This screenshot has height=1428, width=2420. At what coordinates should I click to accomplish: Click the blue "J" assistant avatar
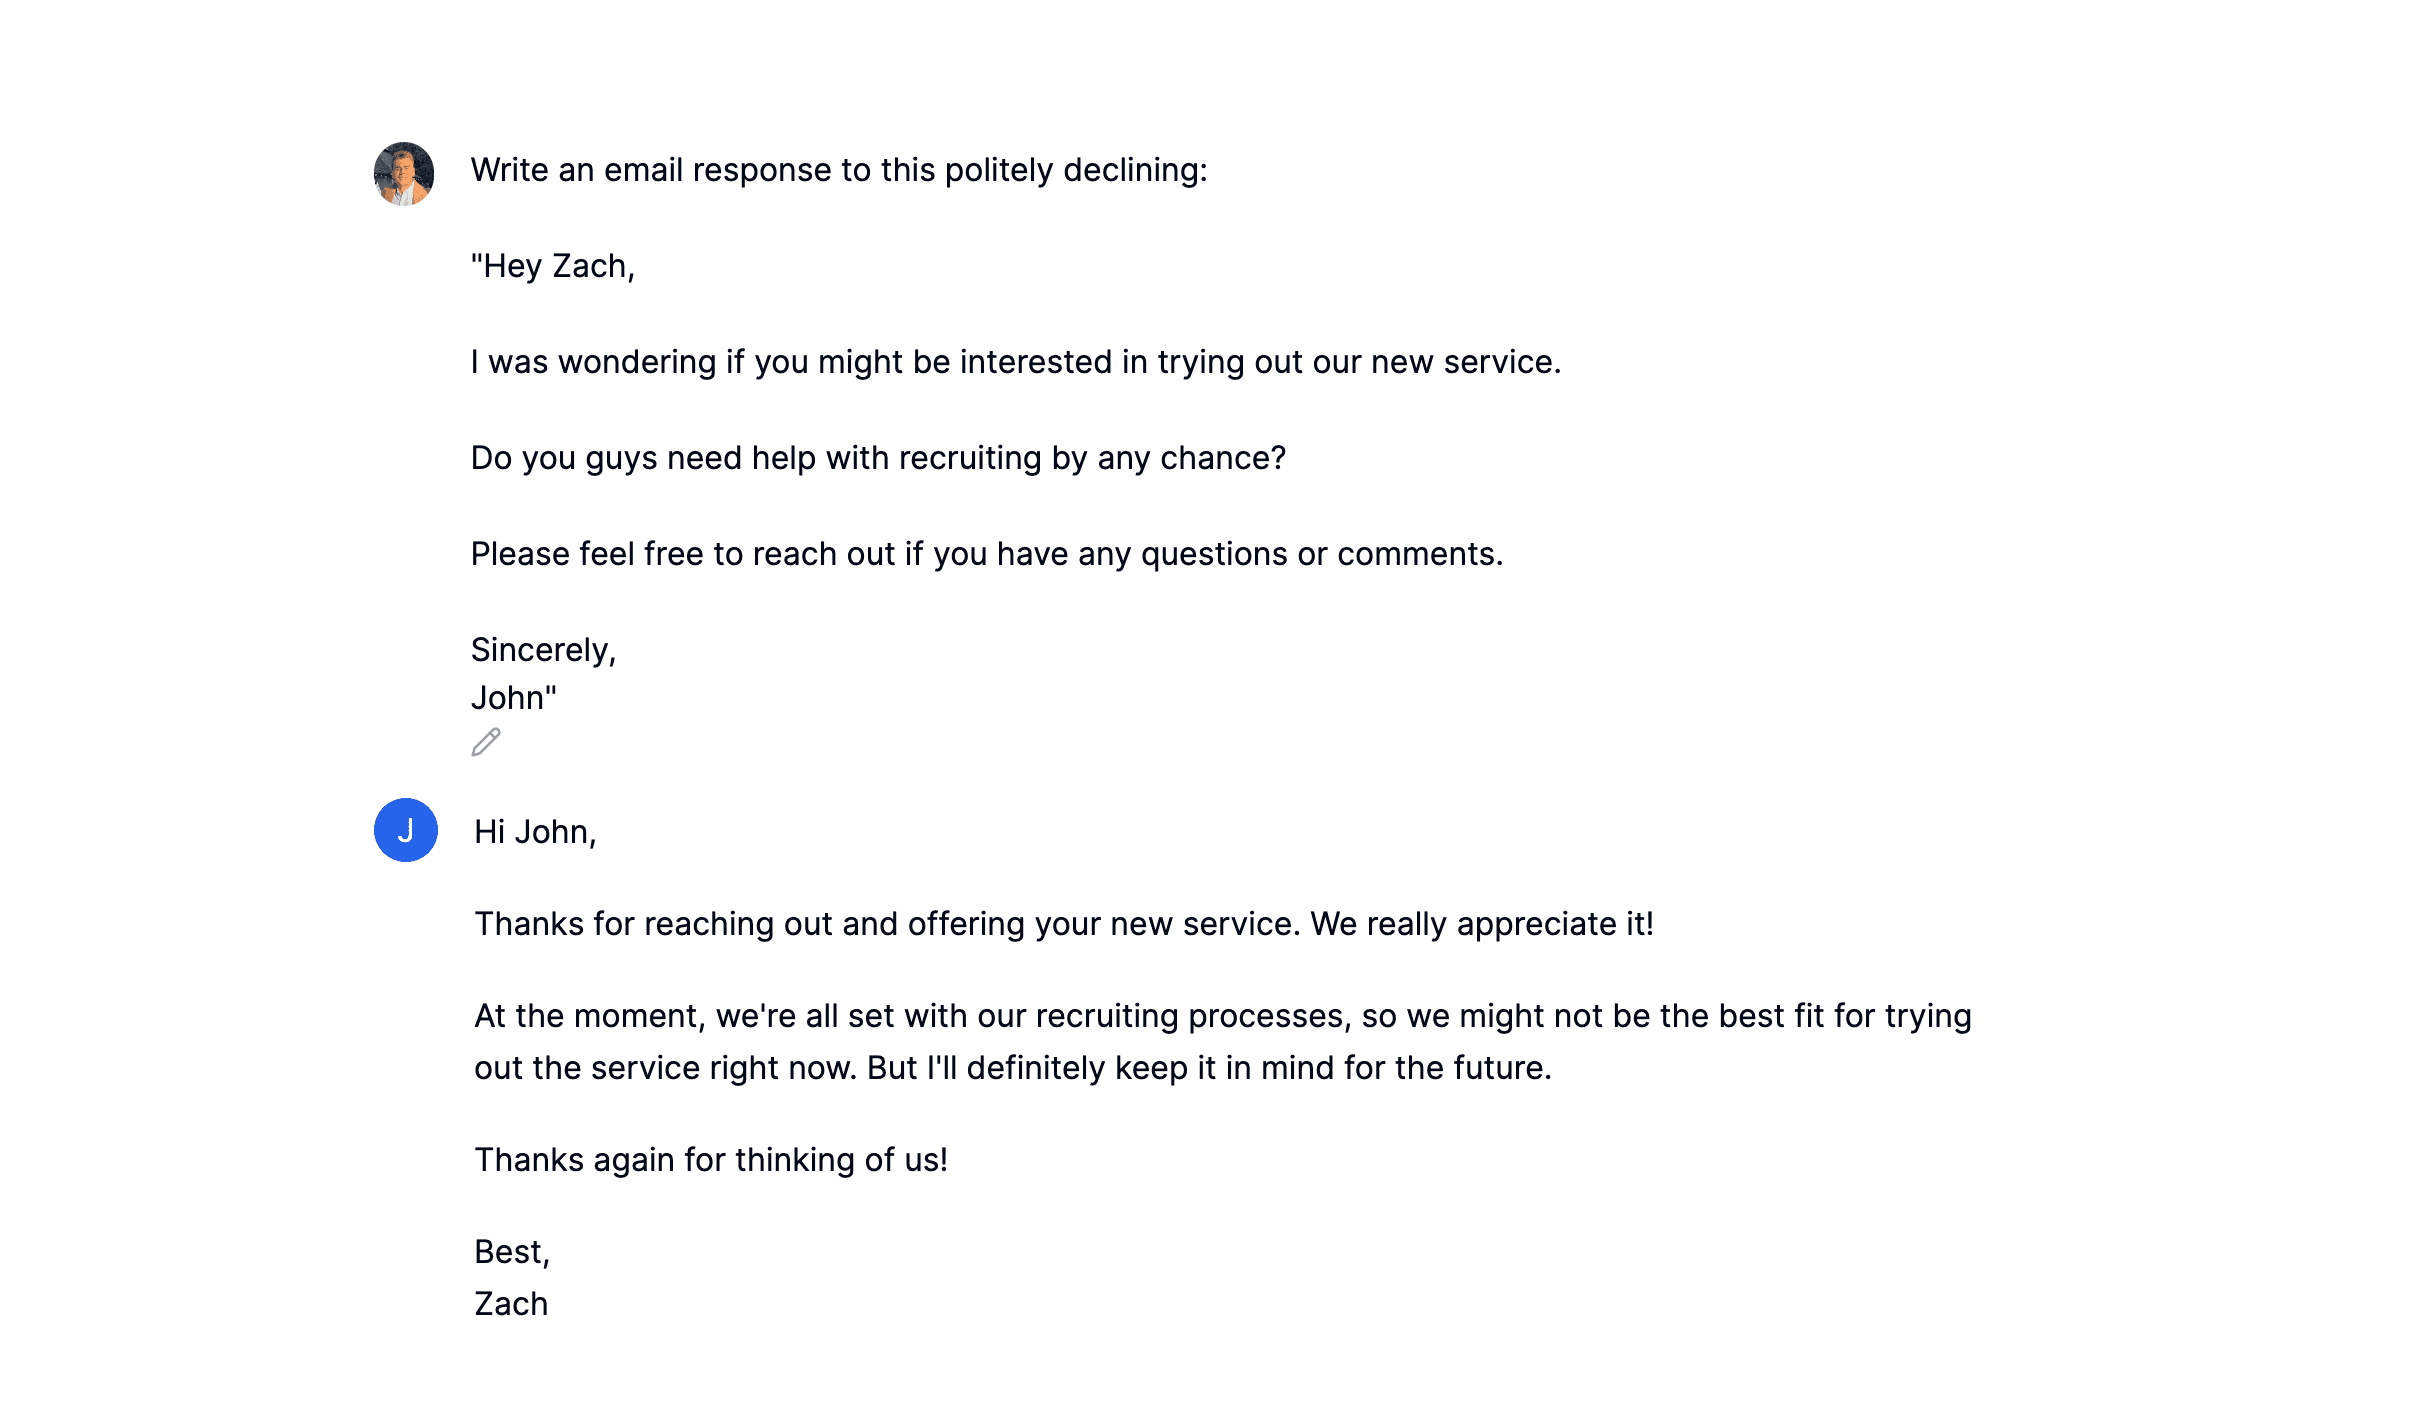pyautogui.click(x=406, y=828)
